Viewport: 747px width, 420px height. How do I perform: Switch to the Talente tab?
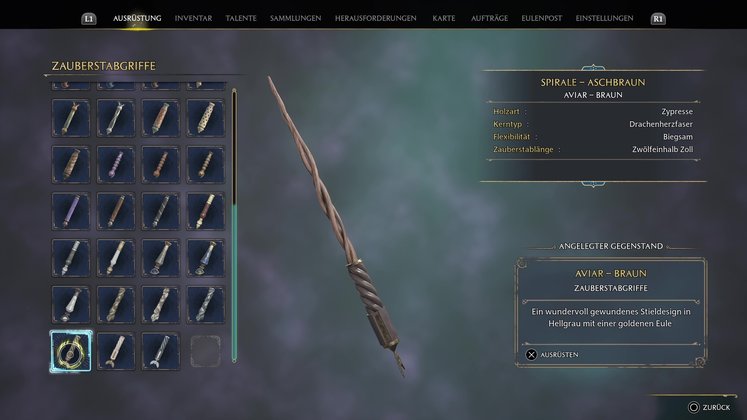tap(241, 18)
